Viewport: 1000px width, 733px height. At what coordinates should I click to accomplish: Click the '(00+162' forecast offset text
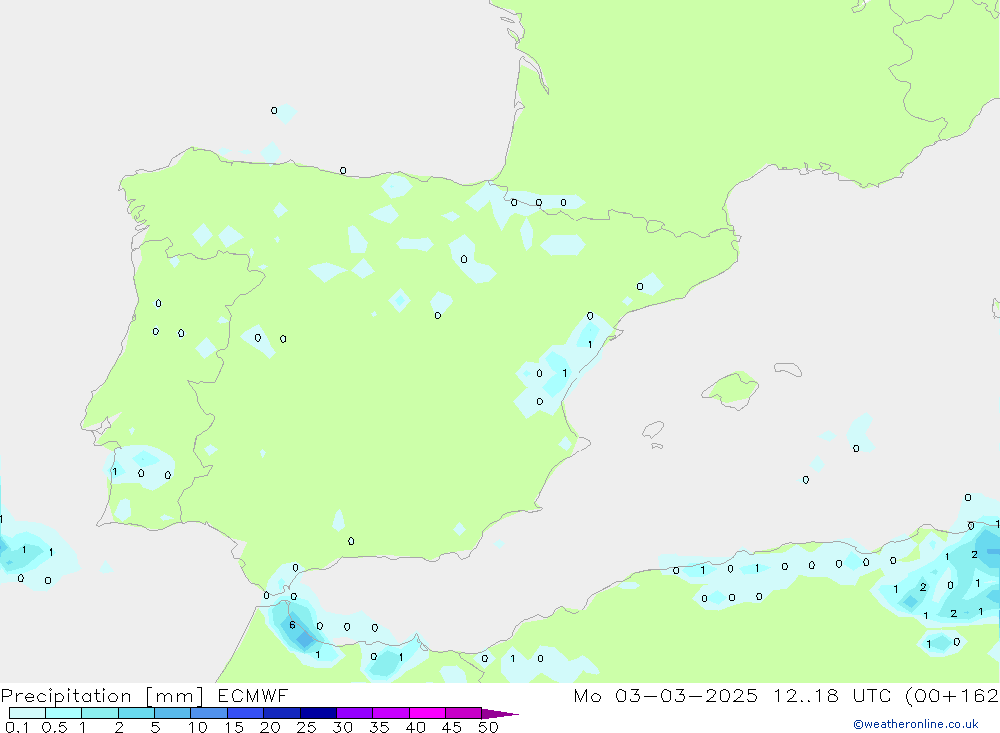point(952,695)
